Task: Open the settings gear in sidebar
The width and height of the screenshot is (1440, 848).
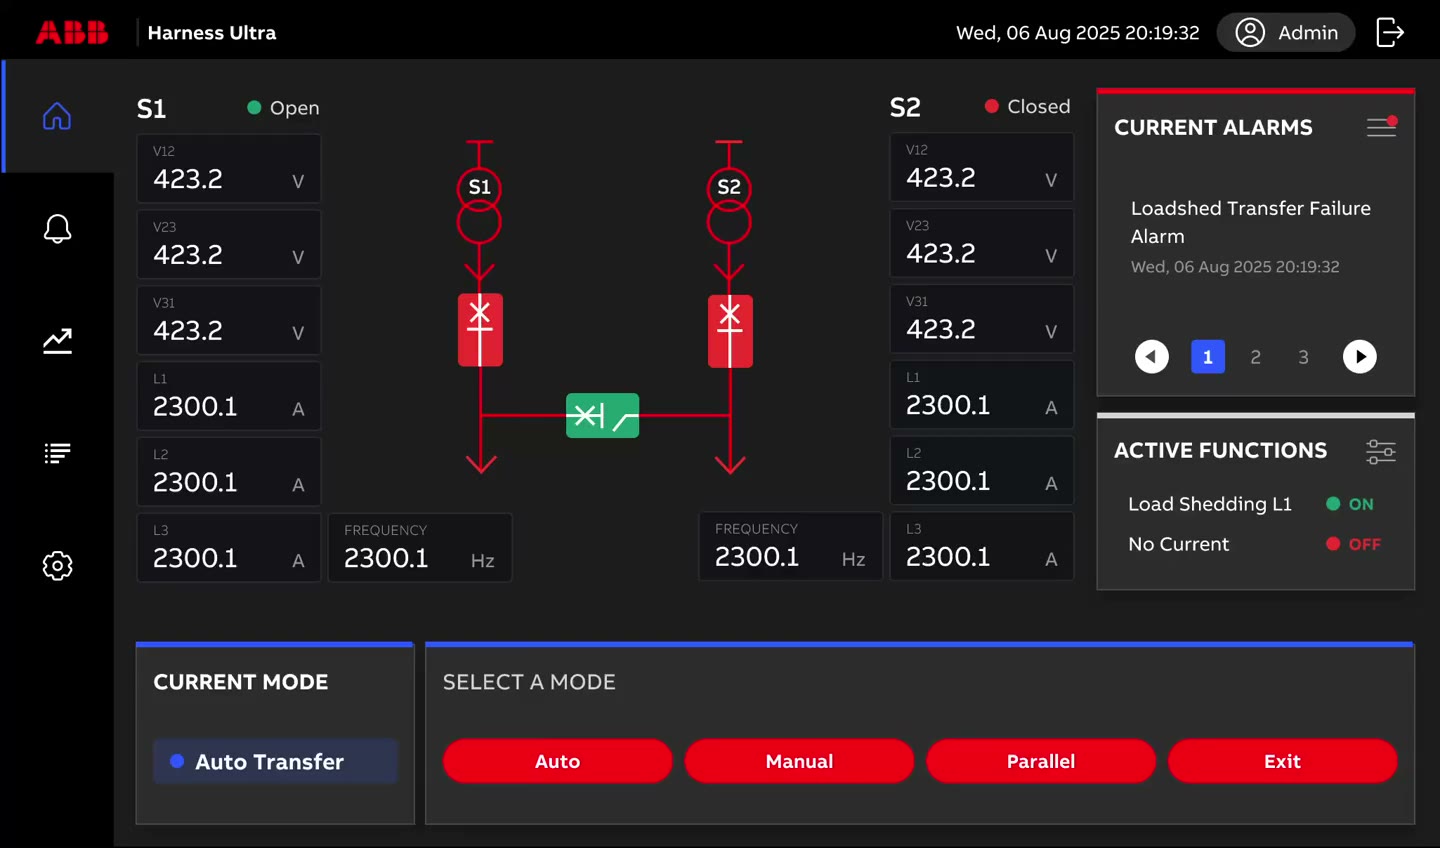Action: click(57, 565)
